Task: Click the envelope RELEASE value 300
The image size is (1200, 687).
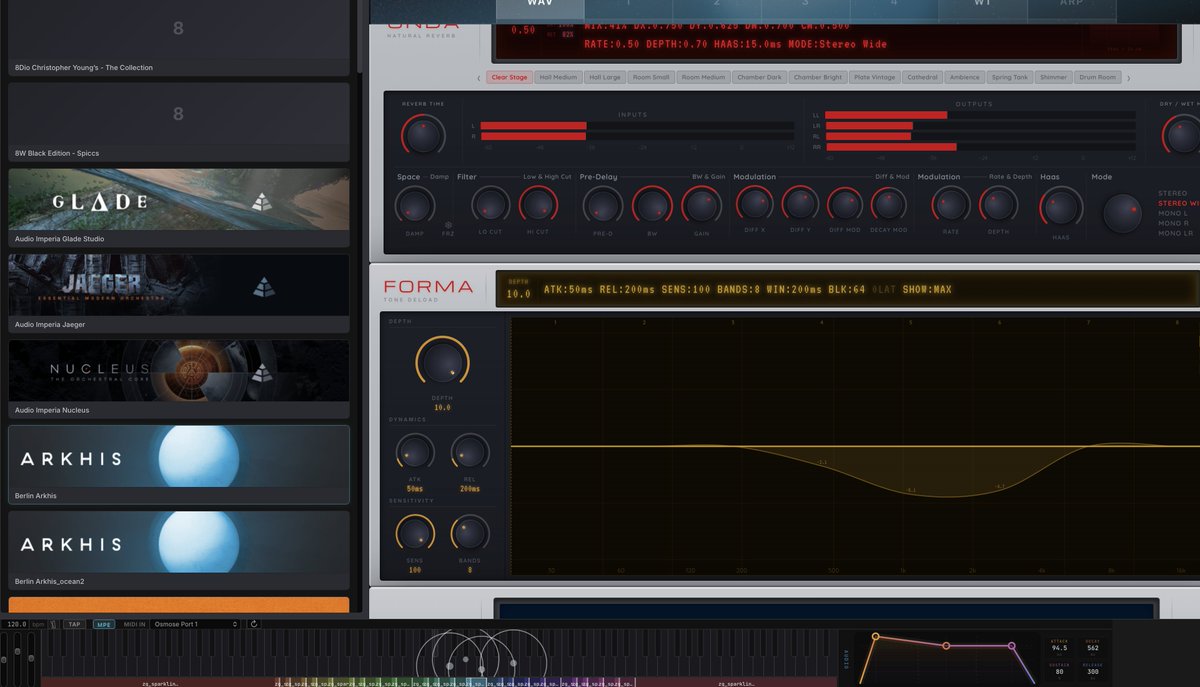Action: 1093,671
